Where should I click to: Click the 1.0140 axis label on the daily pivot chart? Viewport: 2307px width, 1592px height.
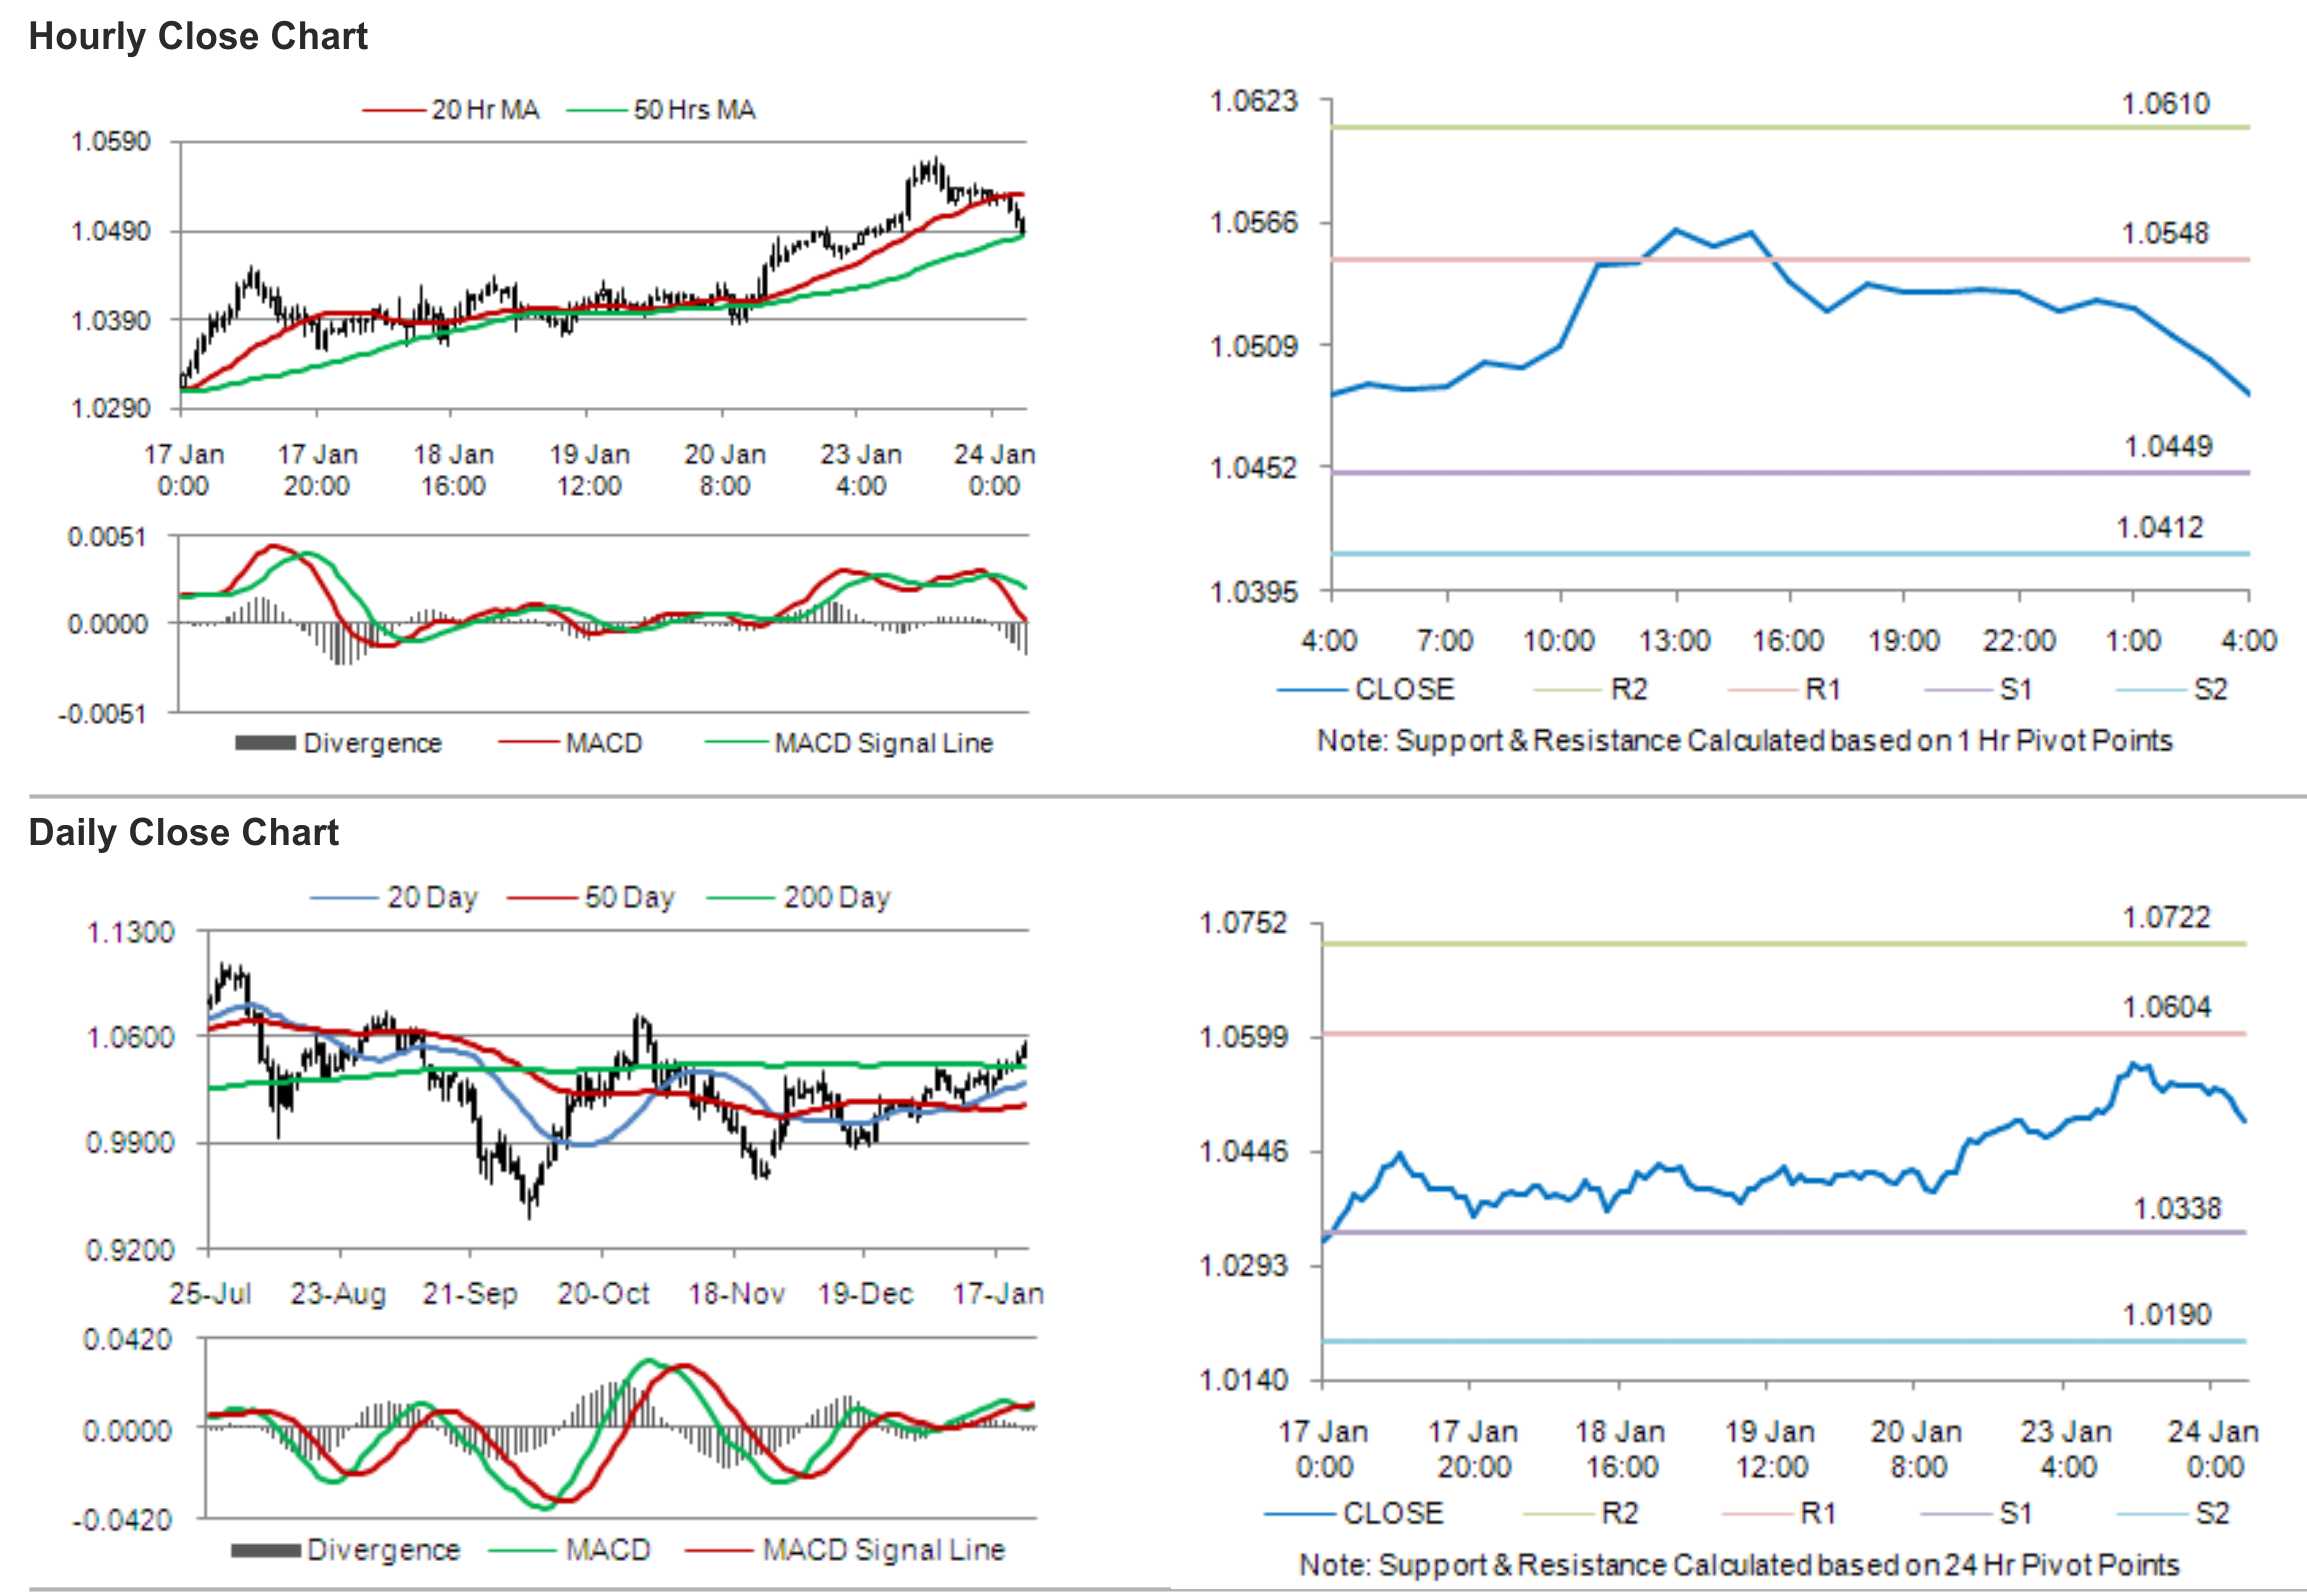(x=1244, y=1381)
